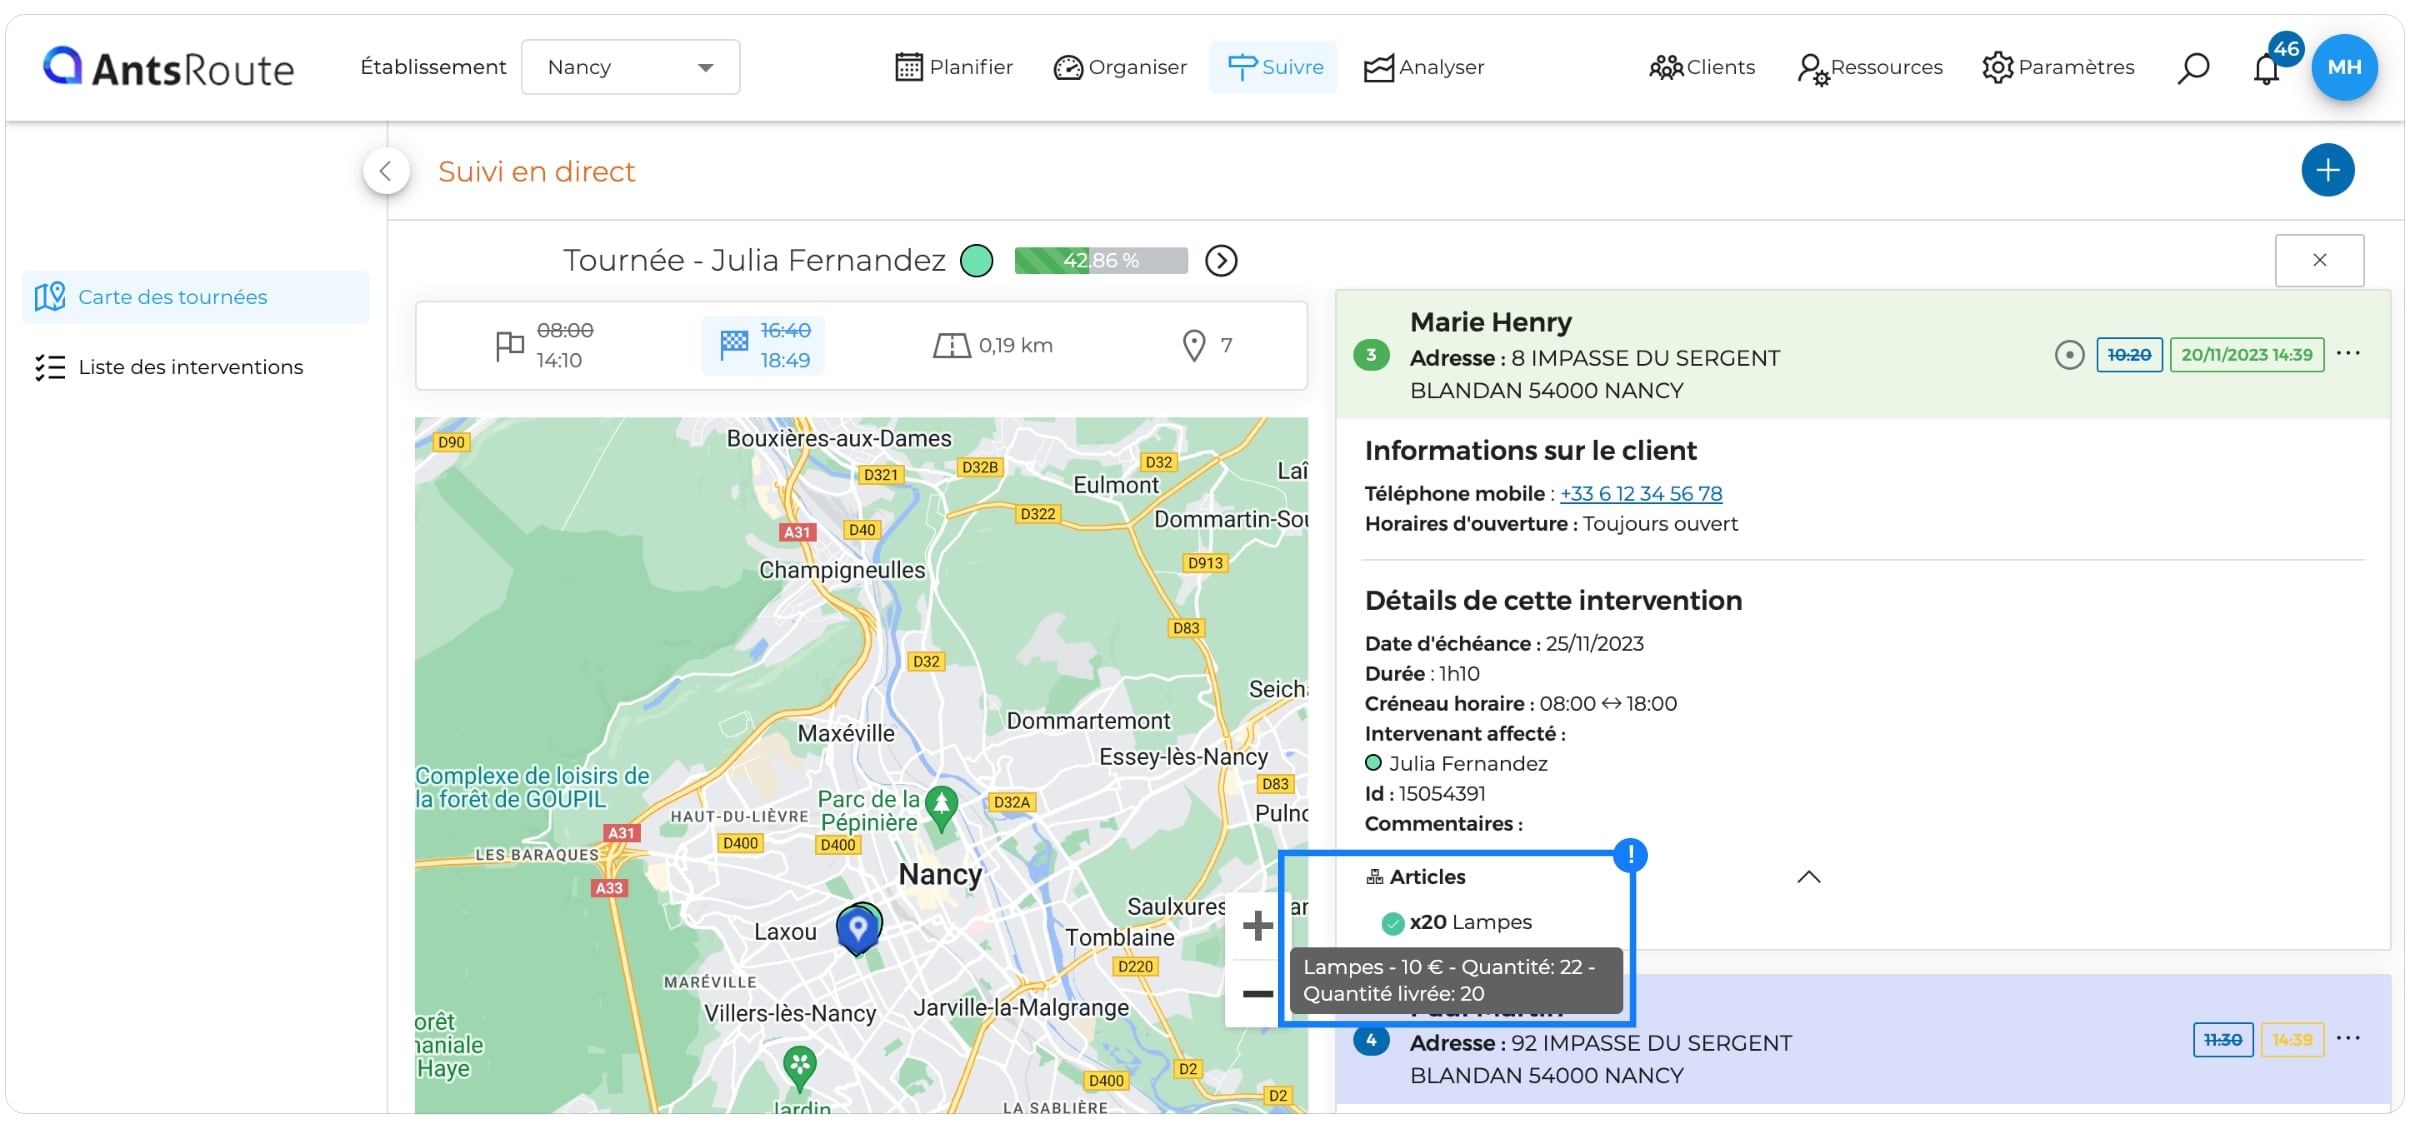Click the circular target icon for Marie Henry
Screen dimensions: 2410x1130
(x=2070, y=355)
